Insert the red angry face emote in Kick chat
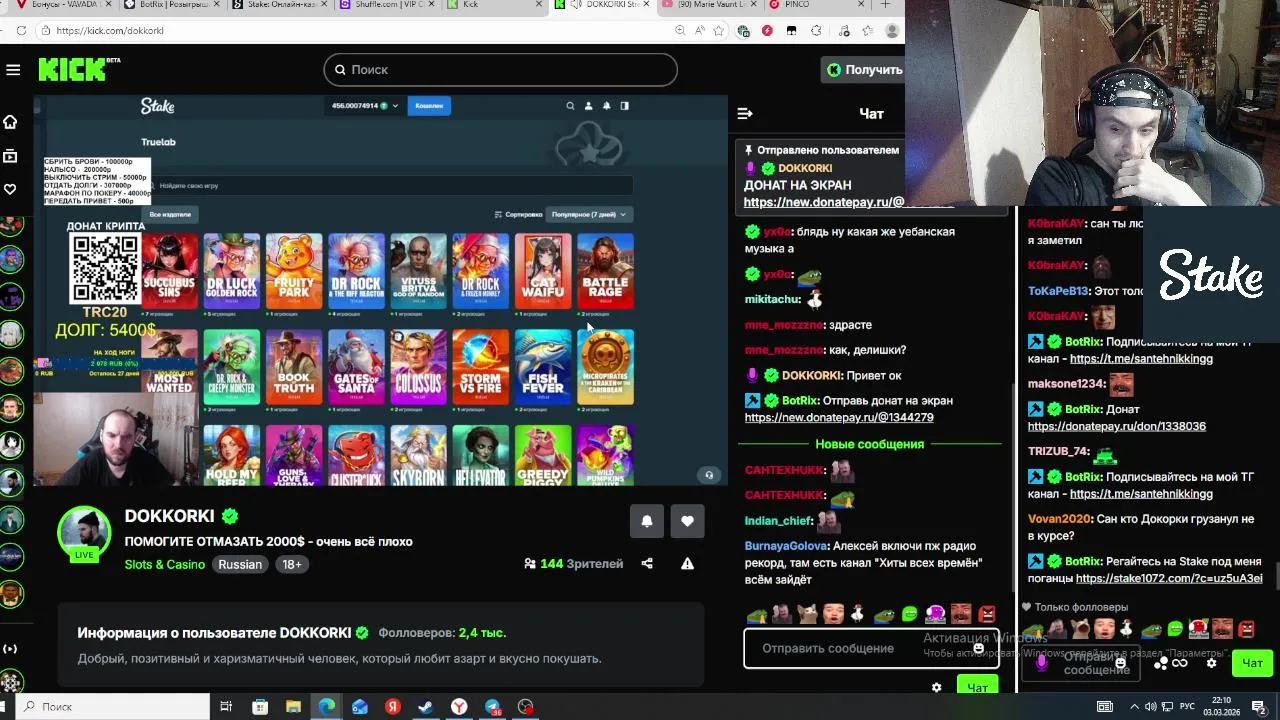1280x720 pixels. 987,614
